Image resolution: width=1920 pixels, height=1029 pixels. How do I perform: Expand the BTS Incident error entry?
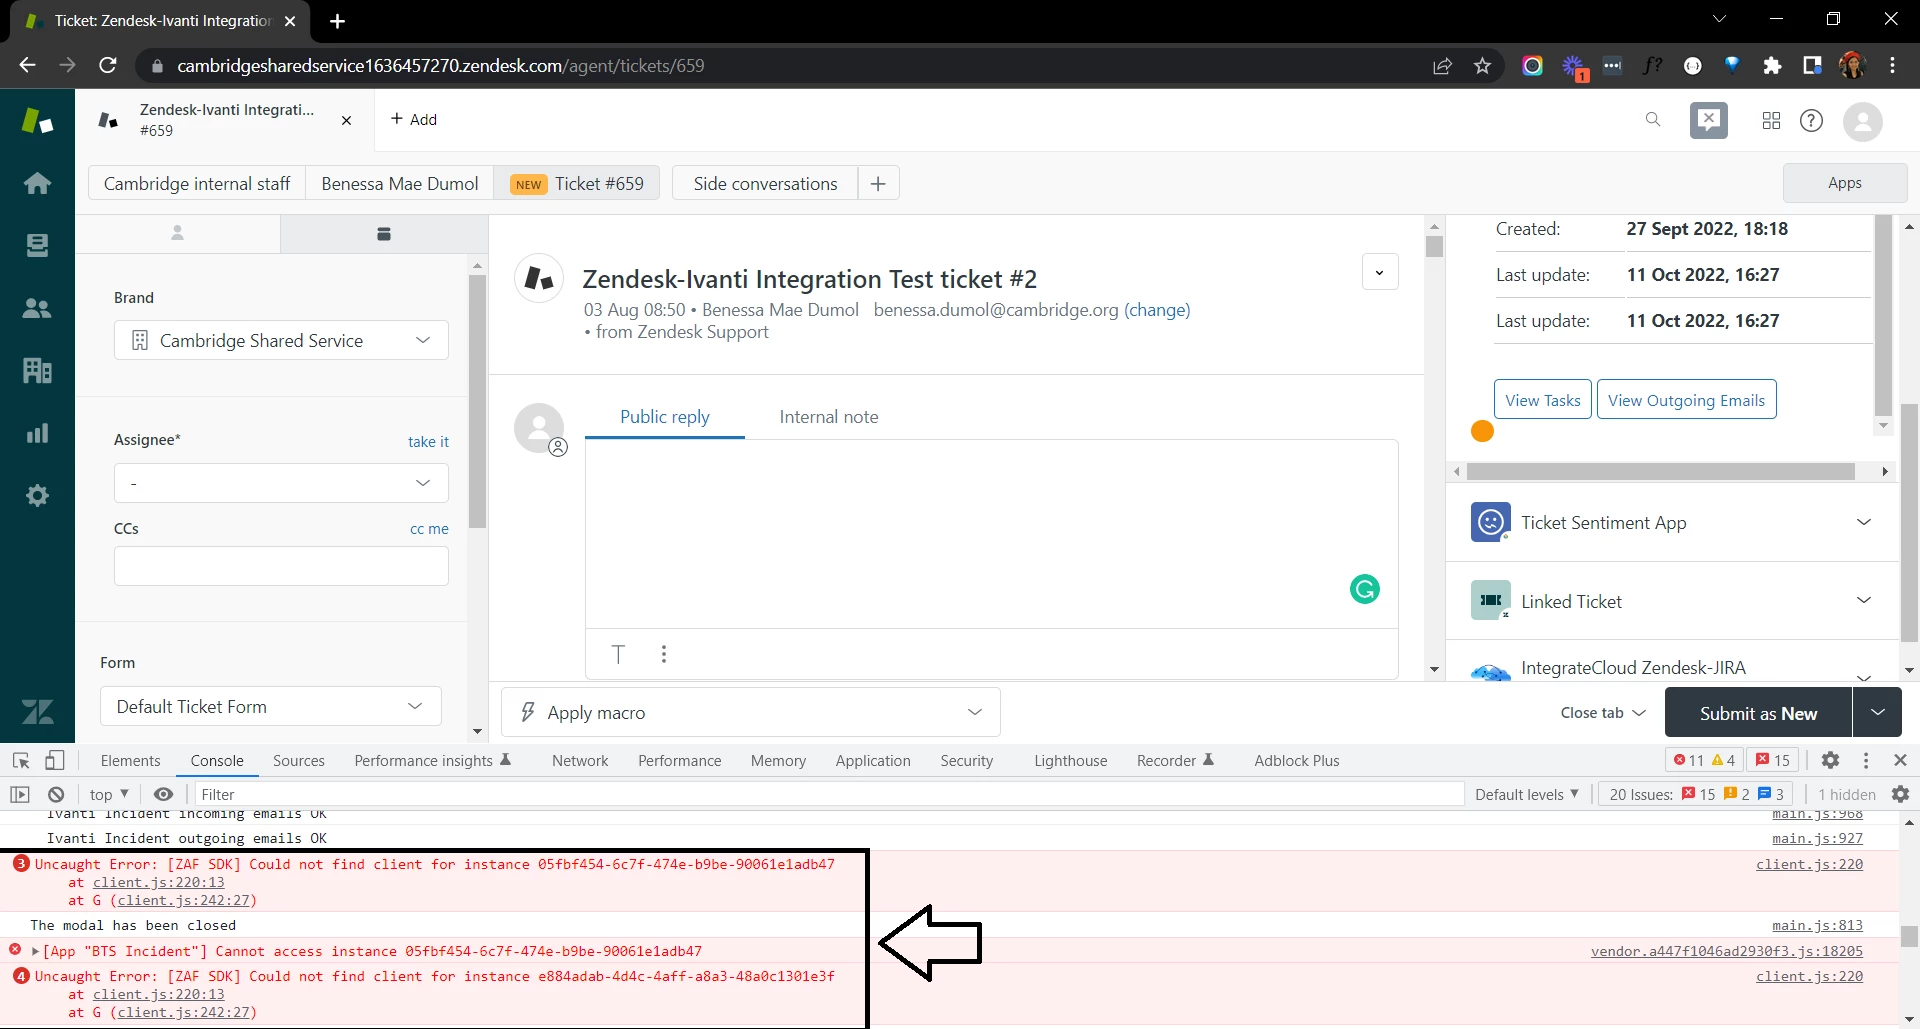(36, 951)
